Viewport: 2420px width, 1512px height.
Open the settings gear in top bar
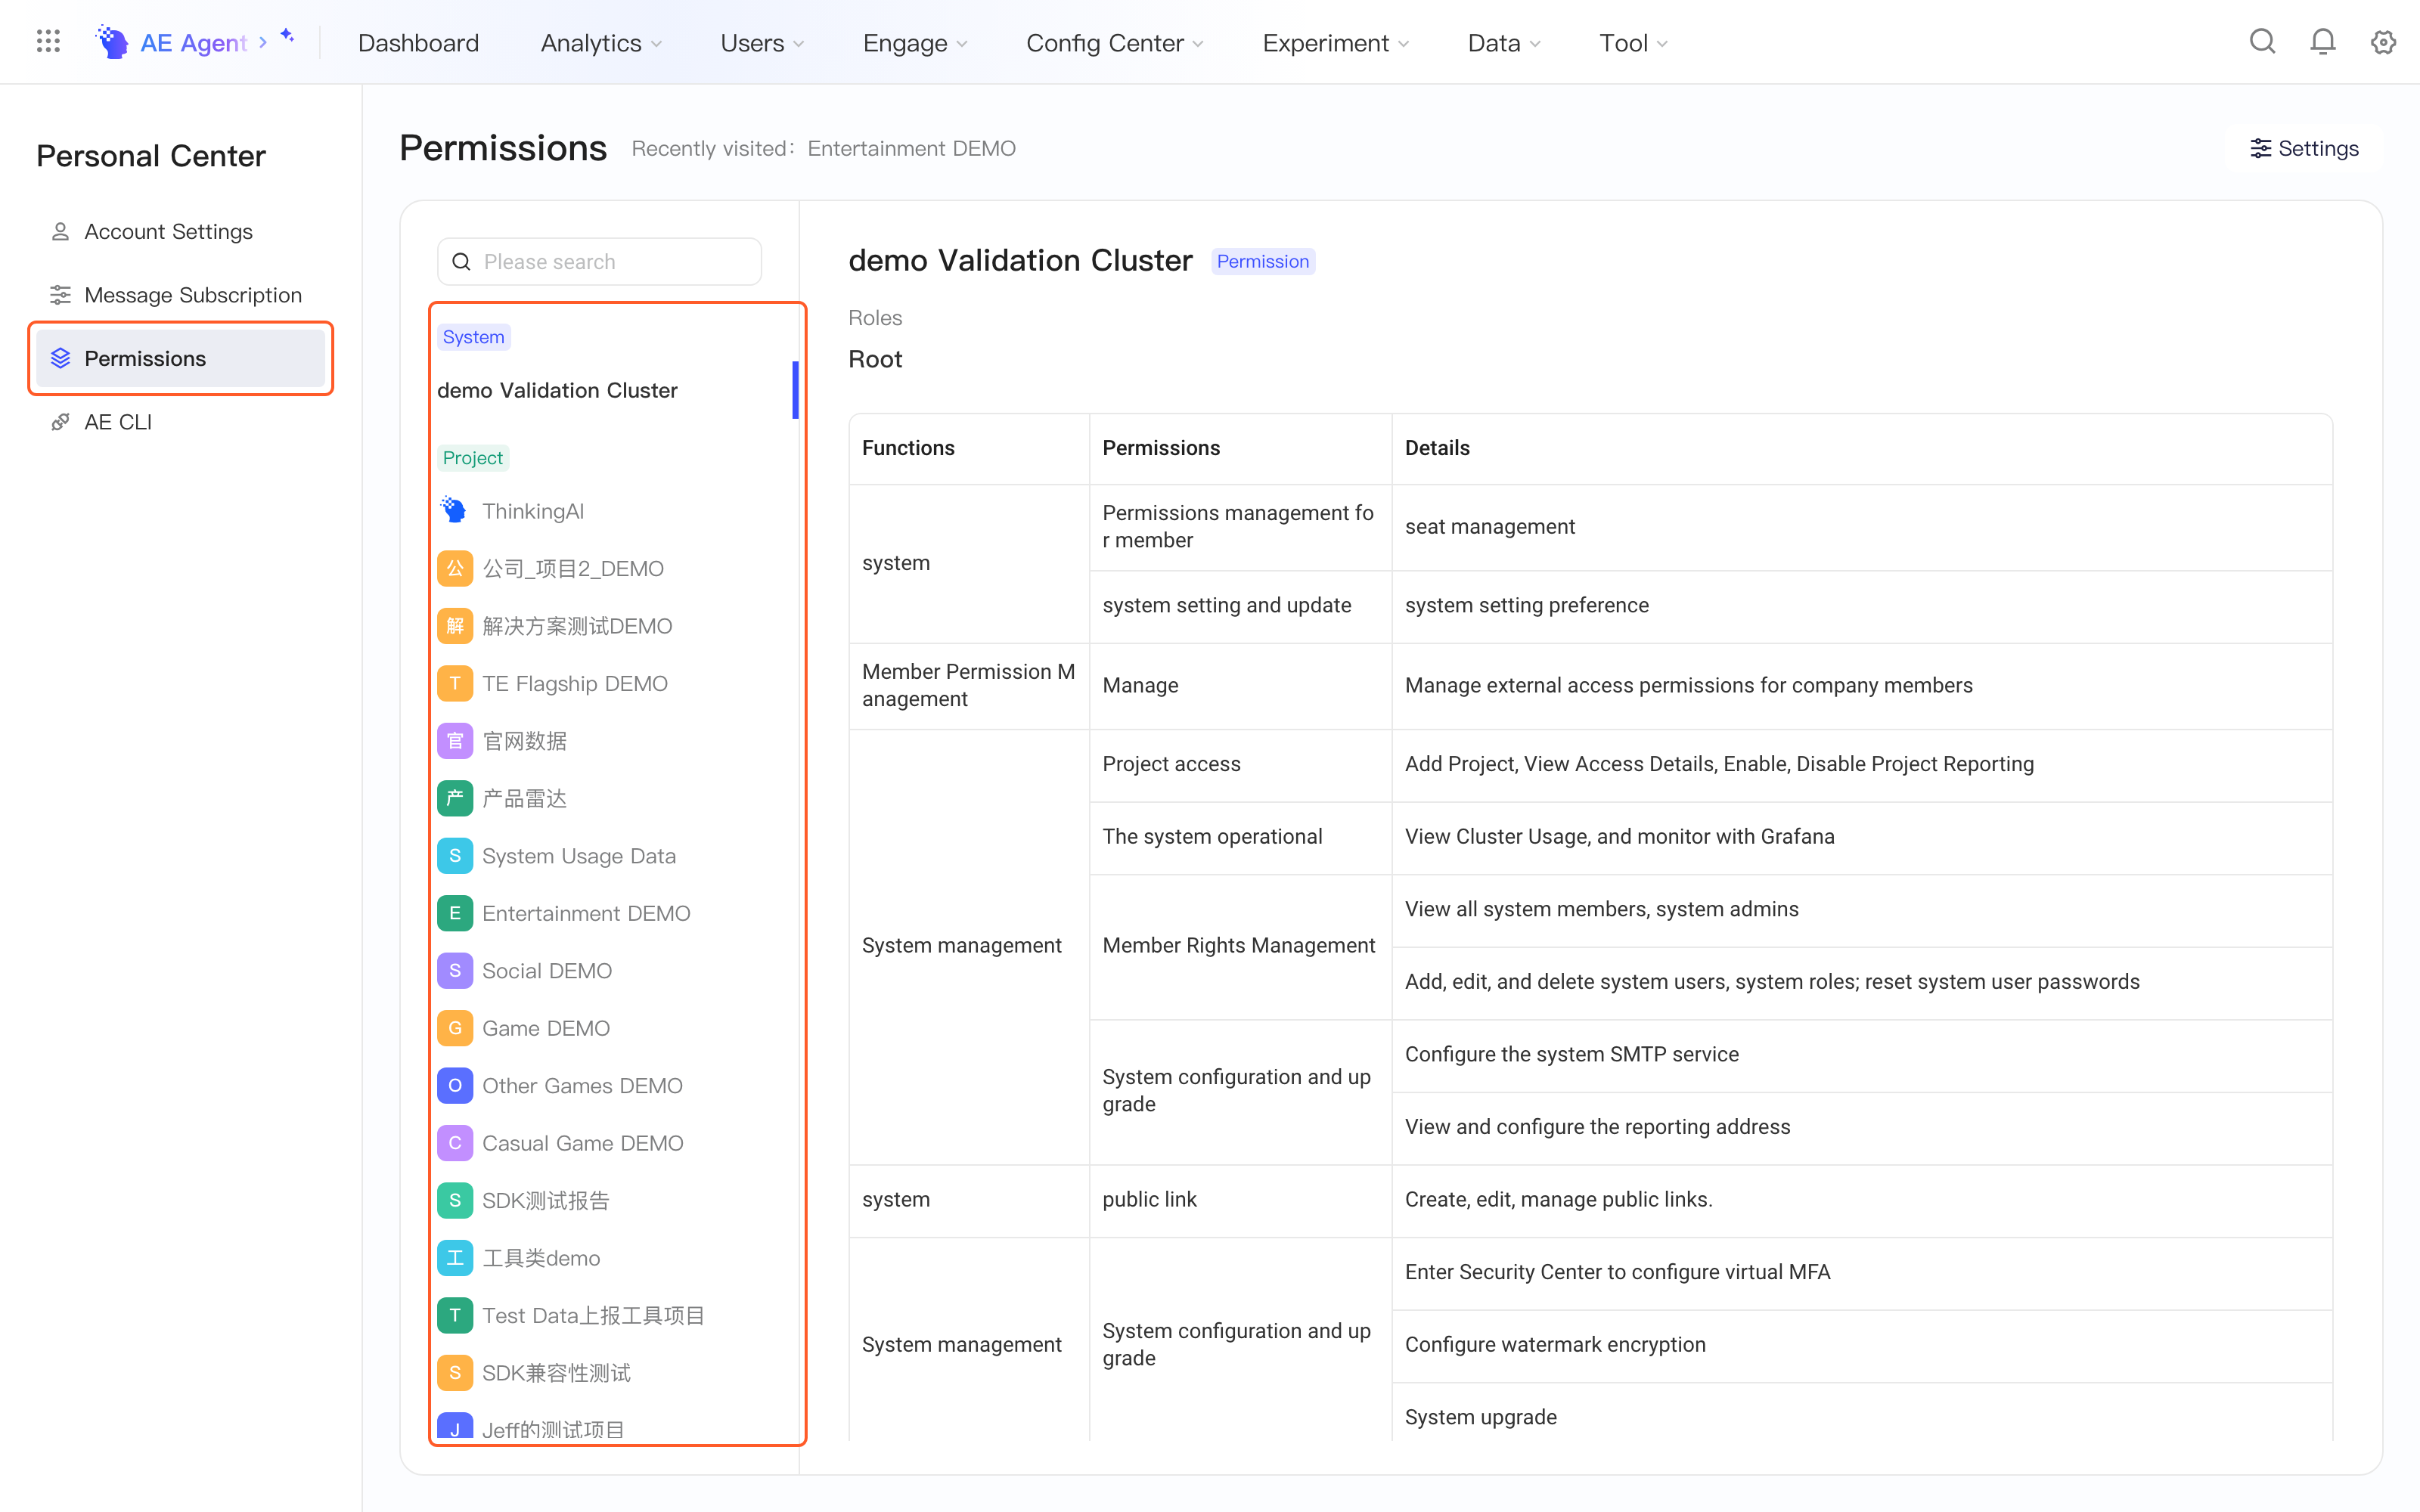pyautogui.click(x=2384, y=42)
